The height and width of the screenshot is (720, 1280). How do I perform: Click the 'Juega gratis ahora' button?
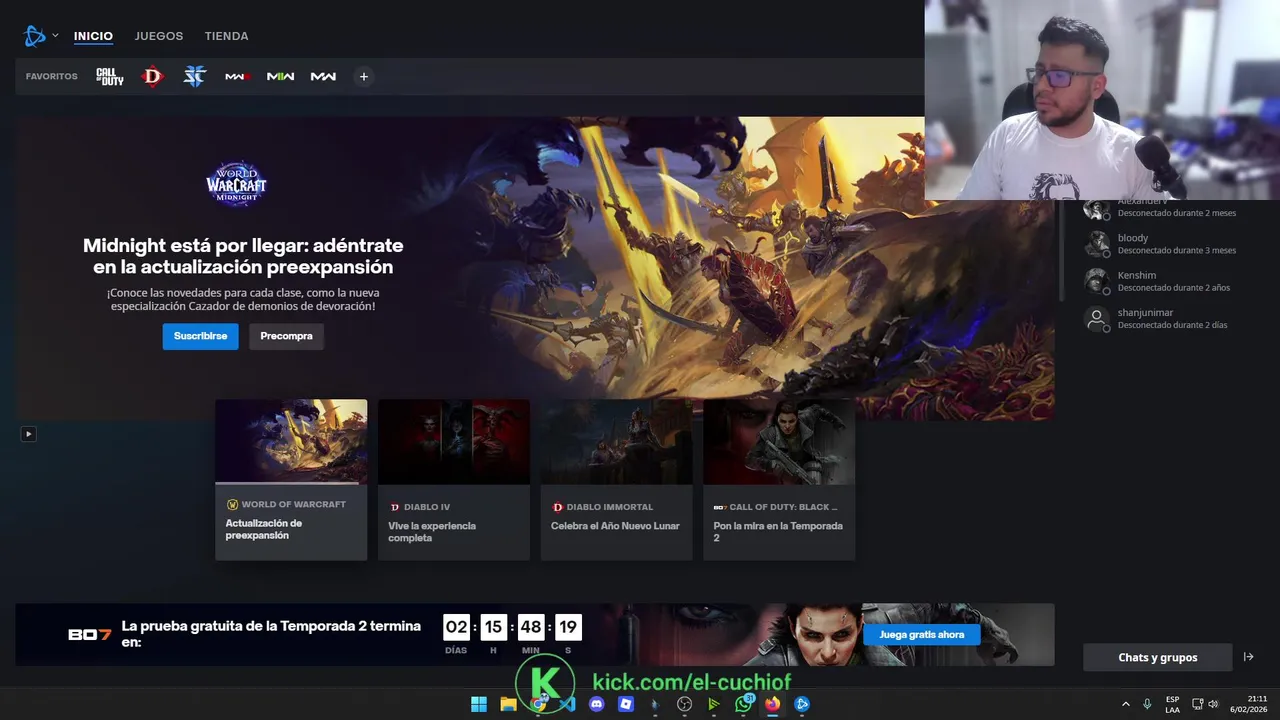(x=921, y=635)
